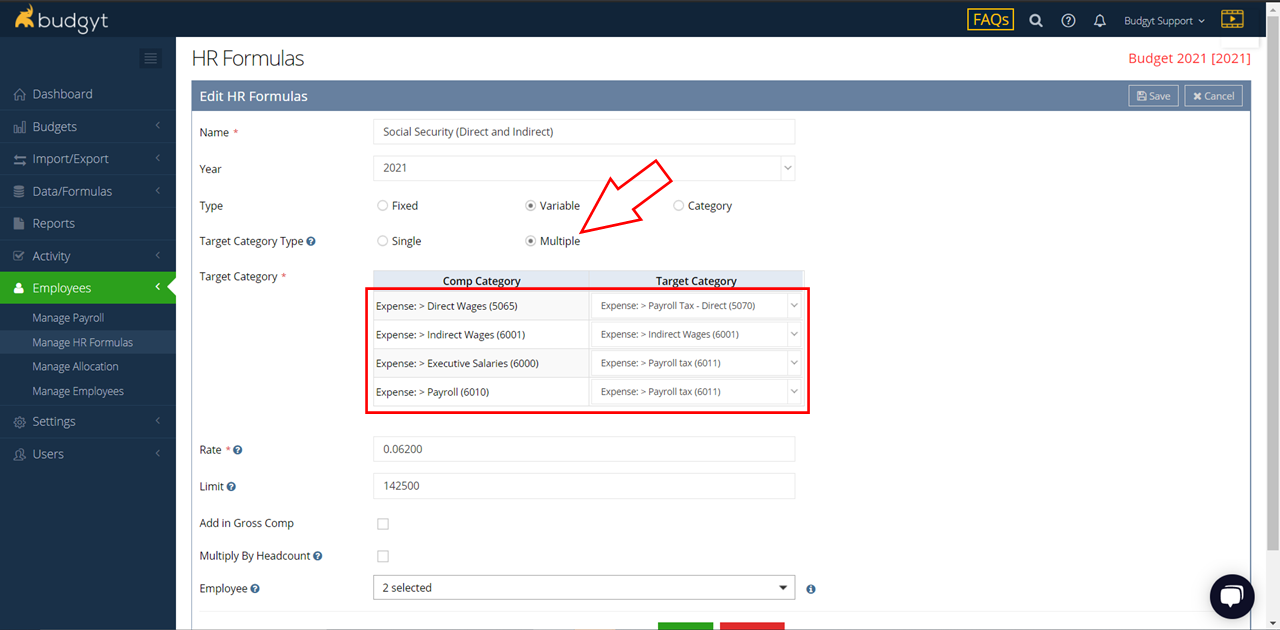This screenshot has width=1280, height=630.
Task: Collapse the Employees sidebar section
Action: [88, 288]
